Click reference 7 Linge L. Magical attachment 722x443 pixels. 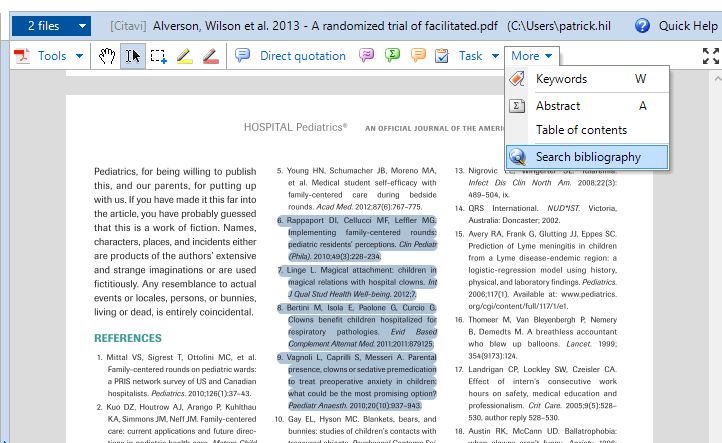pos(357,282)
